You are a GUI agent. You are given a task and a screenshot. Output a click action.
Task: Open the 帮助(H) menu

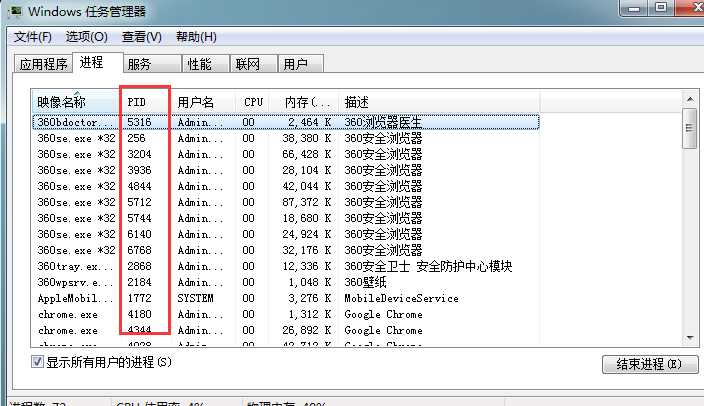point(197,37)
